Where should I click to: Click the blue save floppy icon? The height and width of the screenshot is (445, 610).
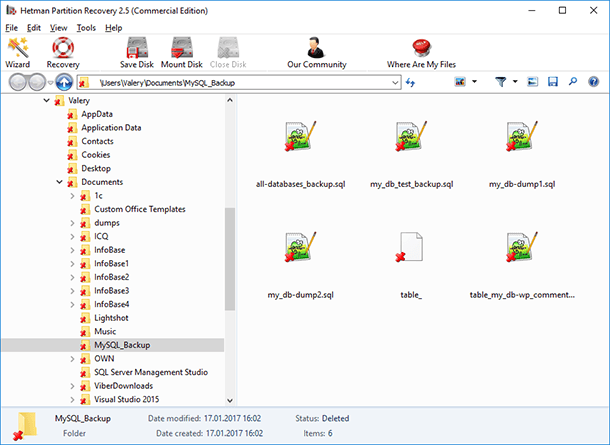click(552, 82)
